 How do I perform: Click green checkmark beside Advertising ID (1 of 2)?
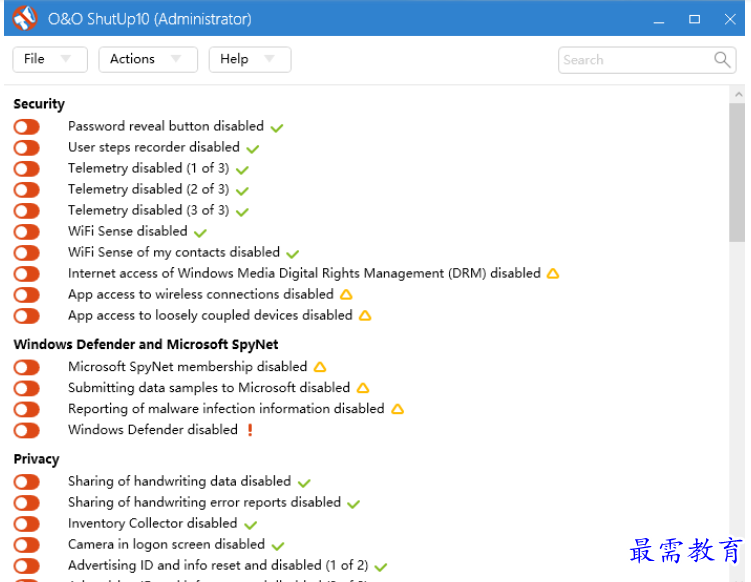tap(381, 567)
